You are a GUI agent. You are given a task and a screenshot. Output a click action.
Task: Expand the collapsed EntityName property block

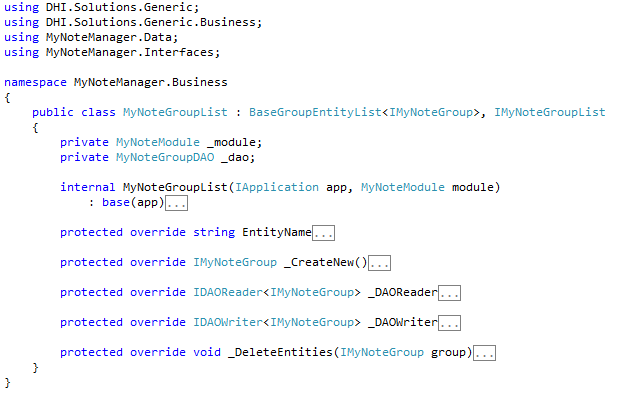click(324, 233)
